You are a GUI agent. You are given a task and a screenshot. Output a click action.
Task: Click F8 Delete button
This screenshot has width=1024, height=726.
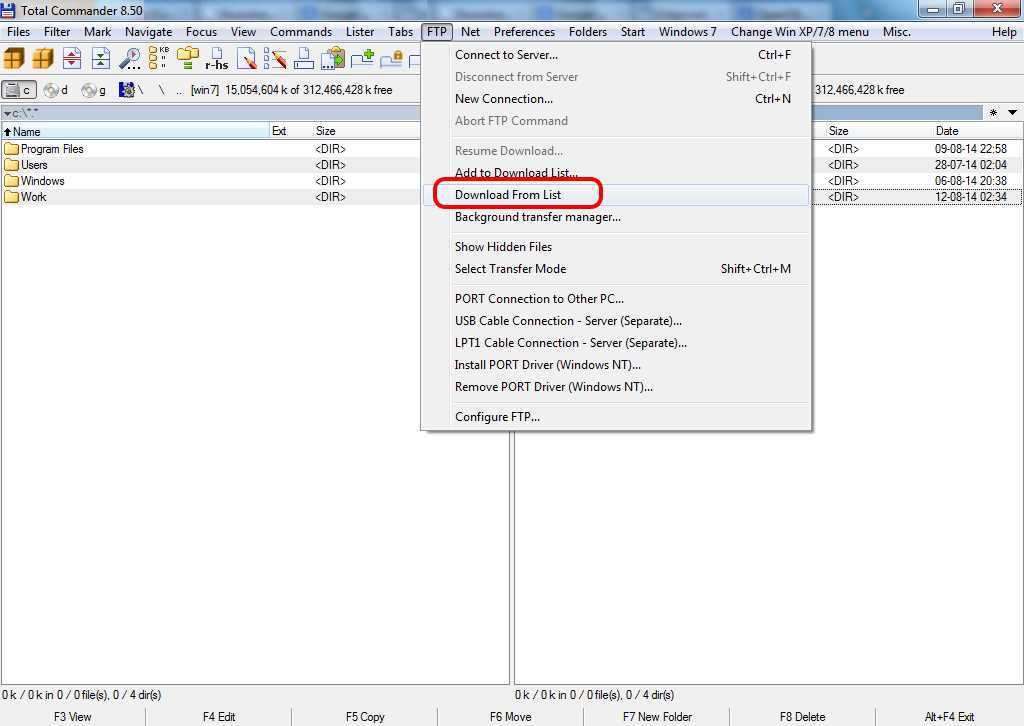point(803,716)
